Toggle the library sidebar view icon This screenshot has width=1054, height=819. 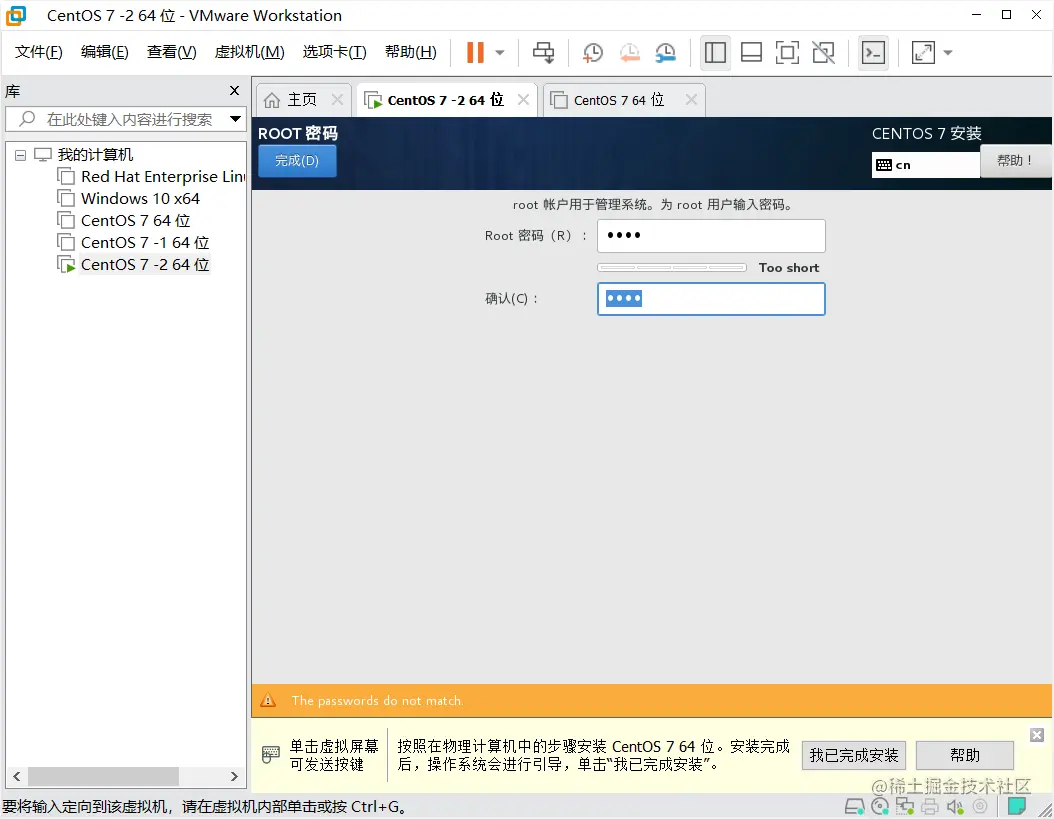tap(715, 52)
